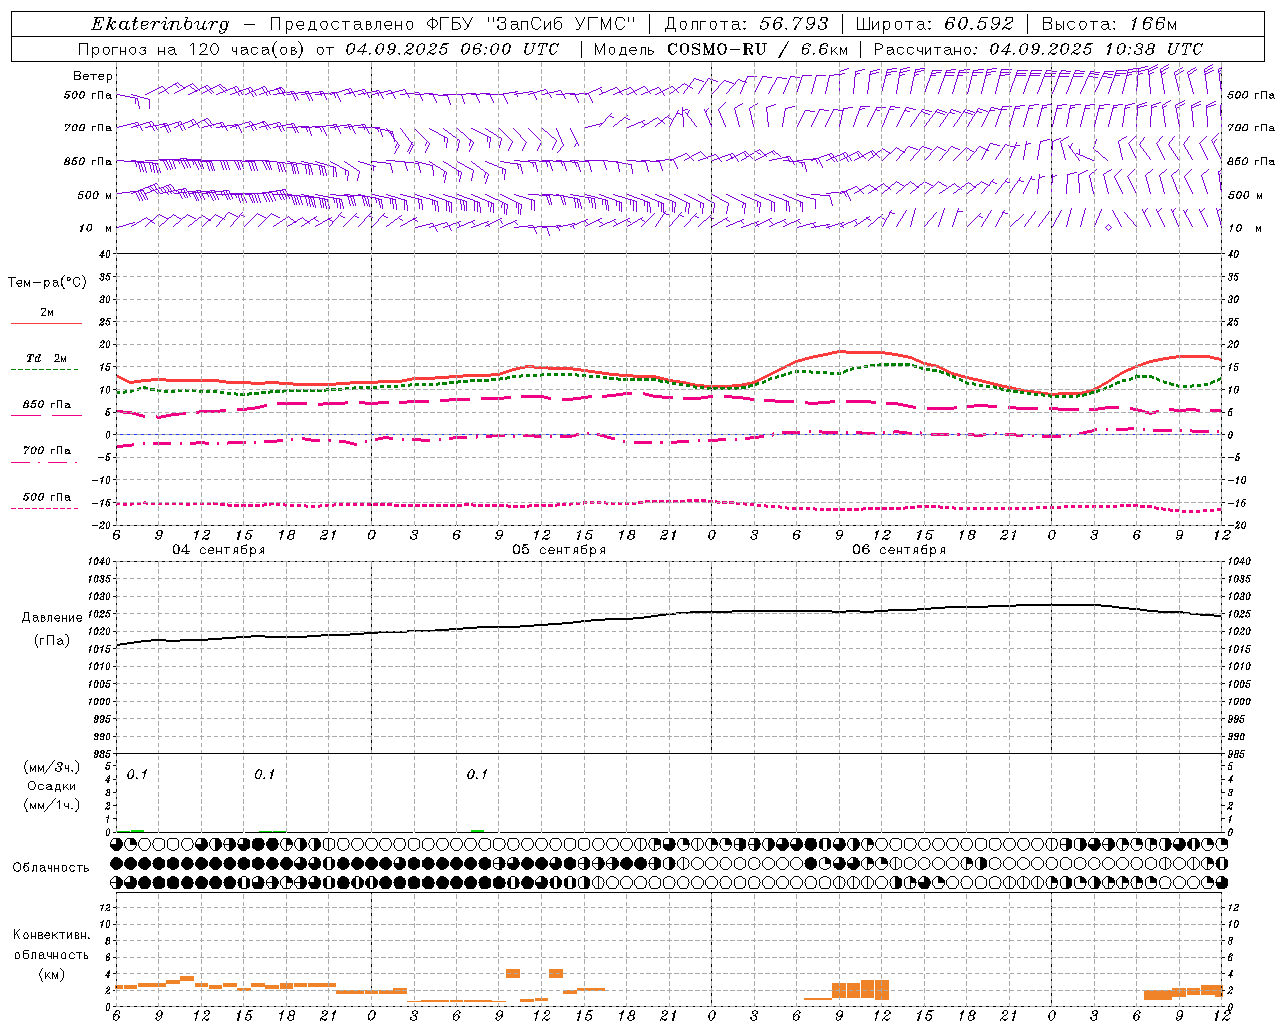Click the '04 сентября' date label
The width and height of the screenshot is (1280, 1024).
point(219,550)
